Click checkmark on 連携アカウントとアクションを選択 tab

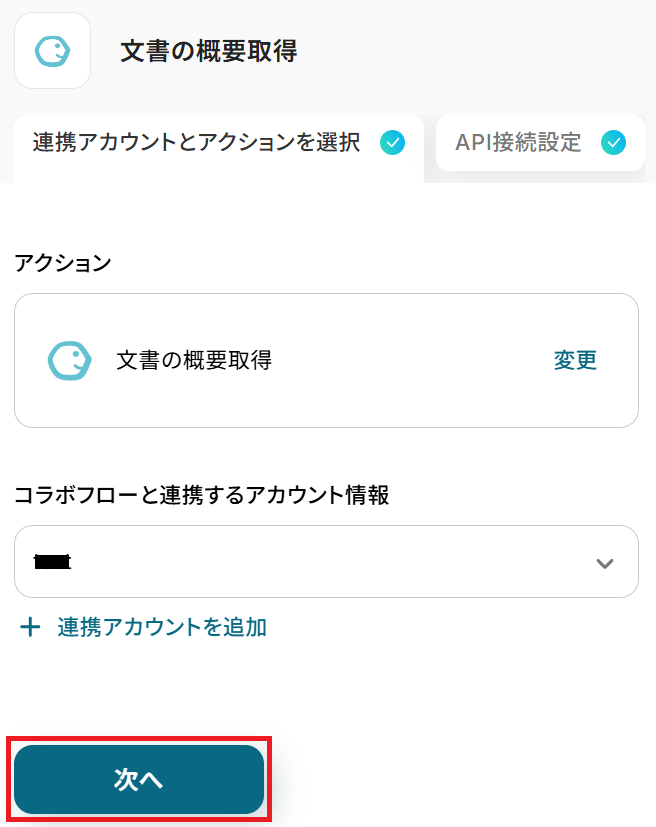[x=393, y=143]
